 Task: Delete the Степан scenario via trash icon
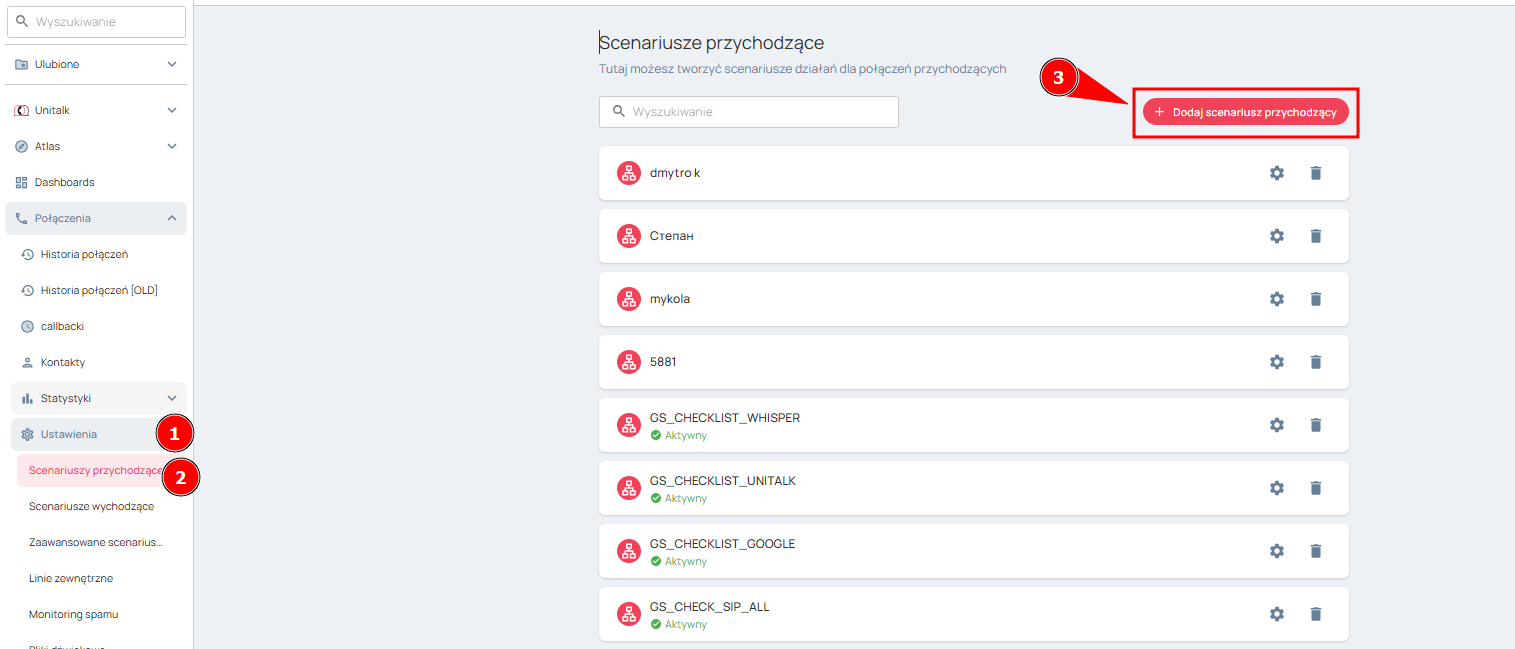[x=1315, y=236]
